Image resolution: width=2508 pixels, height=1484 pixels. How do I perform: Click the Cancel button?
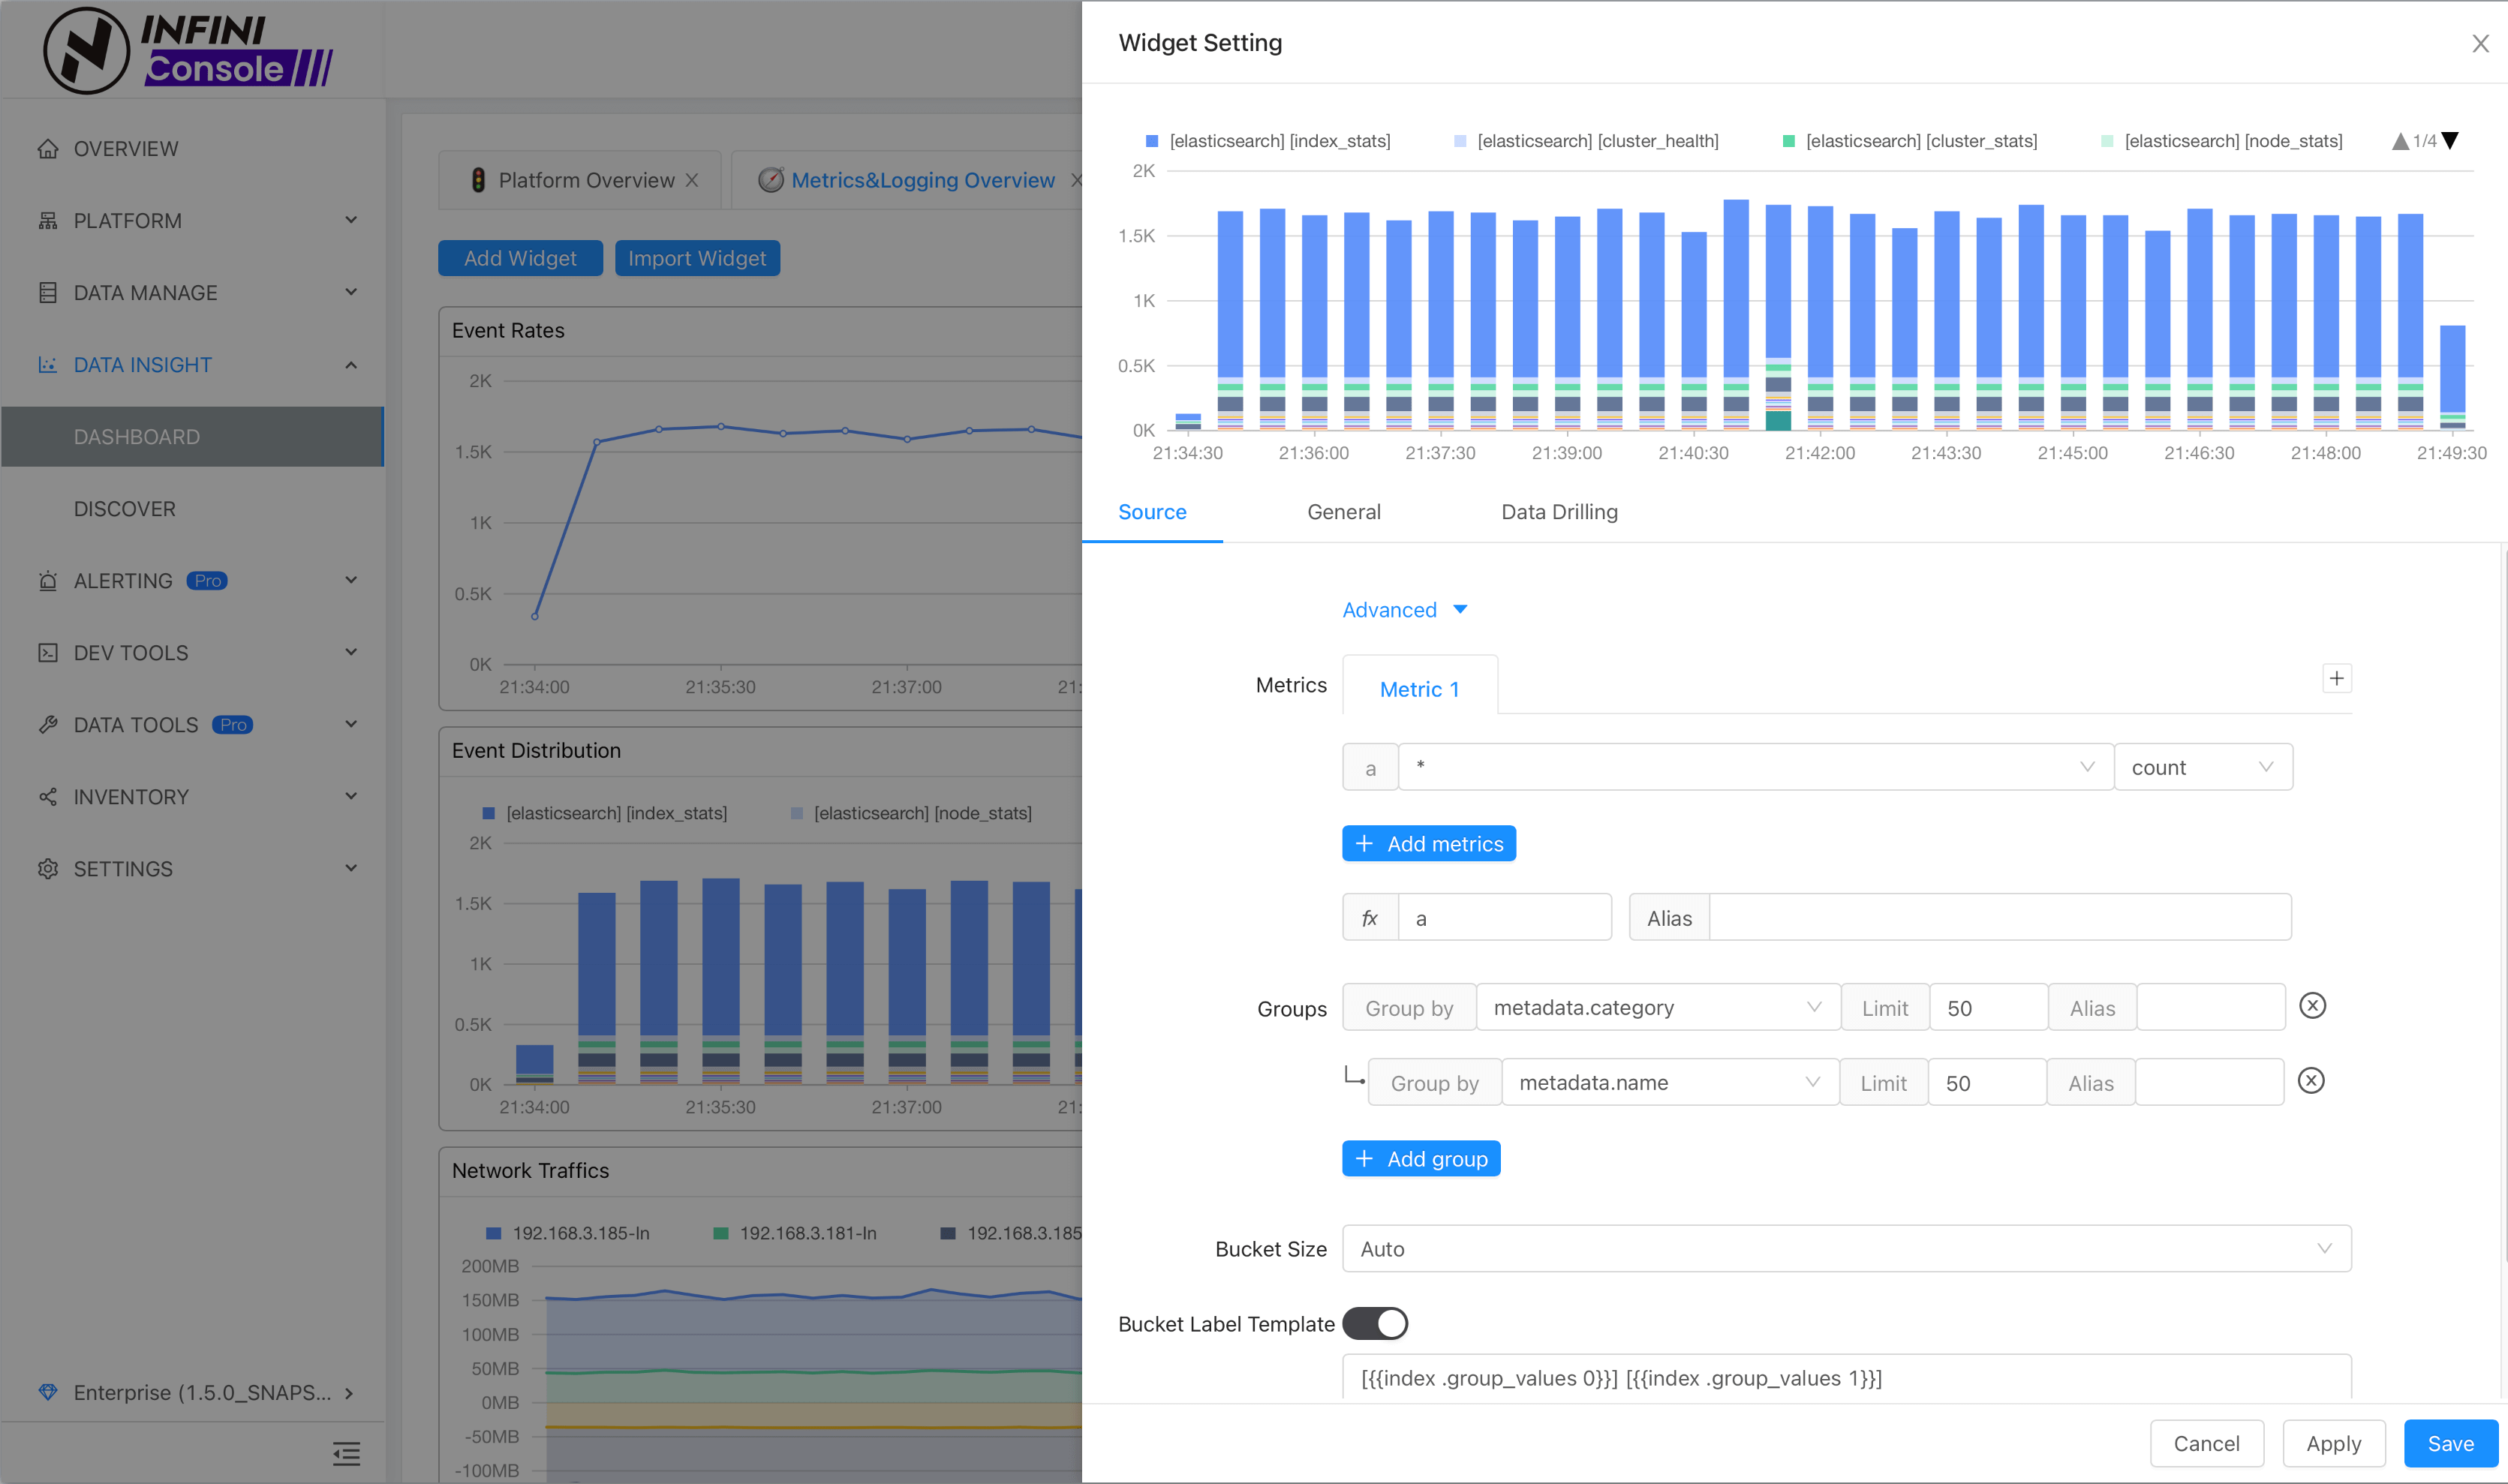pos(2206,1443)
